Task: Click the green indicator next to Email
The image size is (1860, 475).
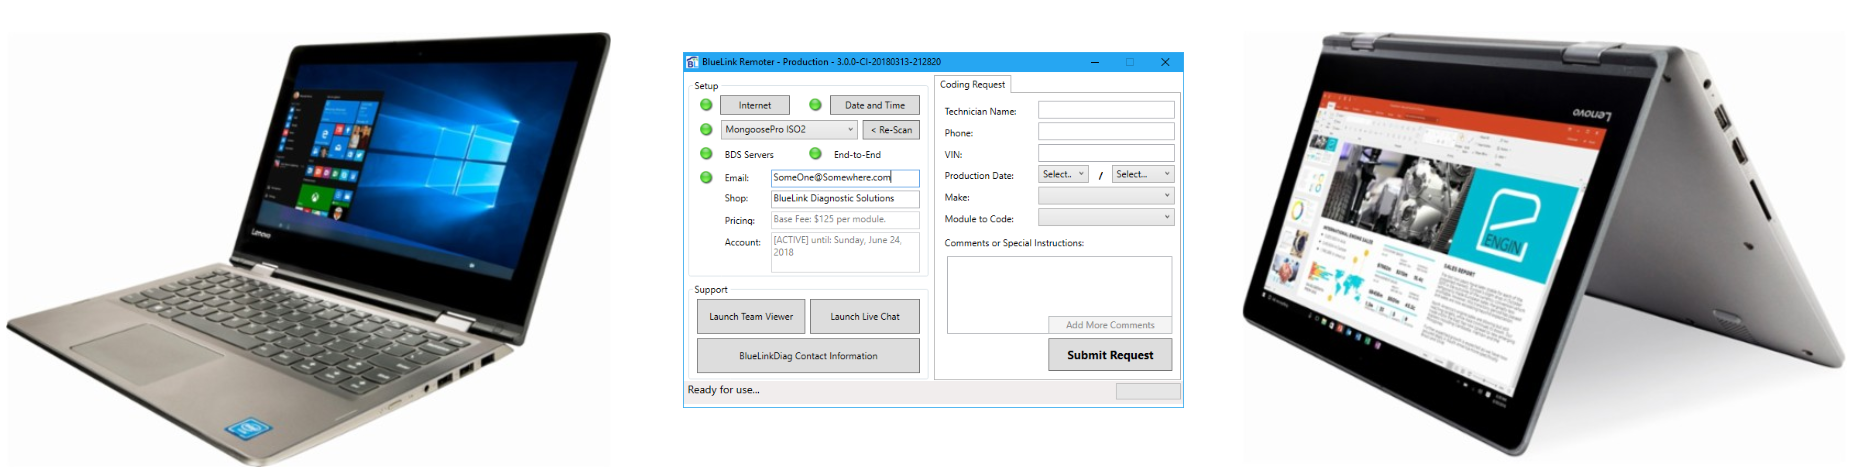Action: coord(706,178)
